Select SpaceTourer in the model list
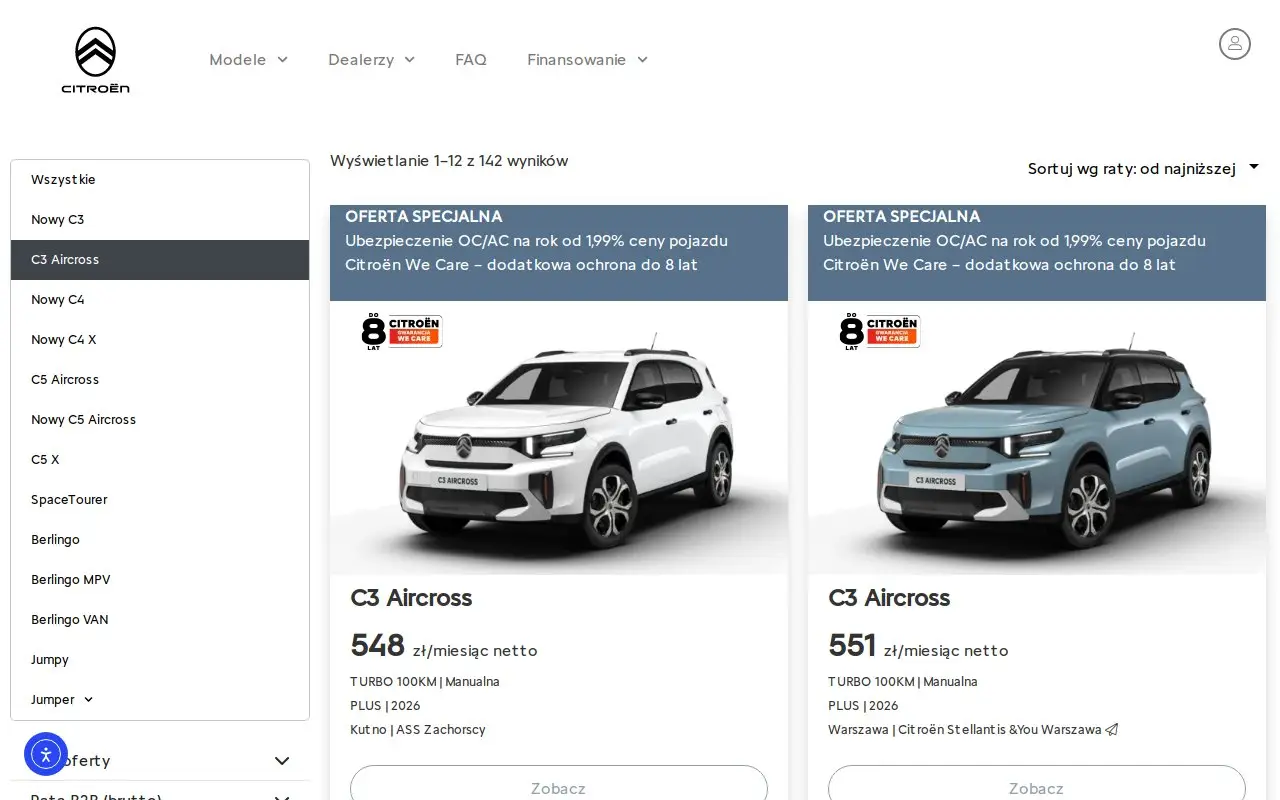The height and width of the screenshot is (800, 1280). [160, 500]
